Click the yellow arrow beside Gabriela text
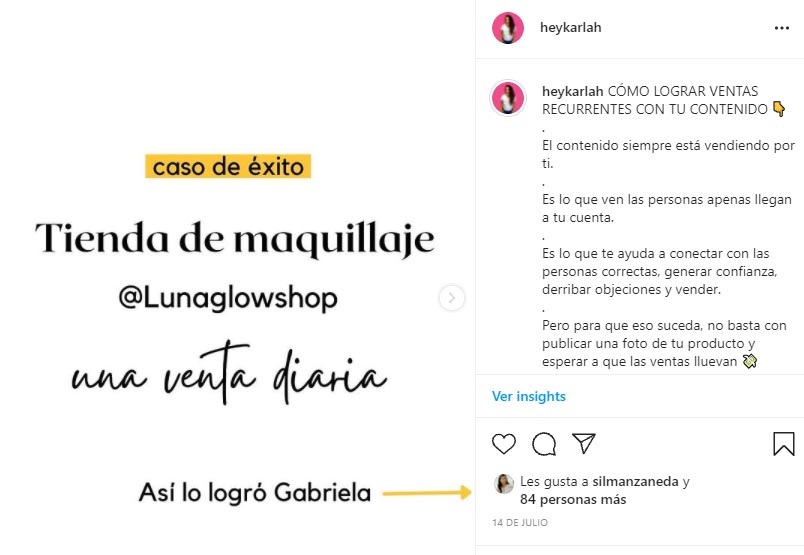The image size is (804, 555). (427, 493)
